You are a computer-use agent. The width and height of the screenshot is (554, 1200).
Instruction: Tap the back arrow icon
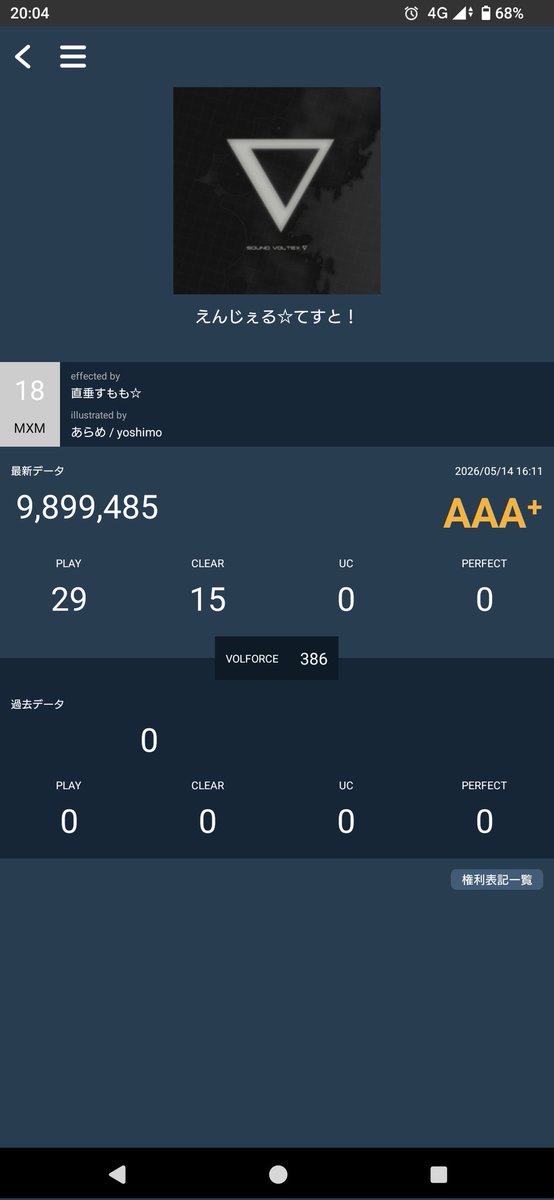[x=23, y=57]
